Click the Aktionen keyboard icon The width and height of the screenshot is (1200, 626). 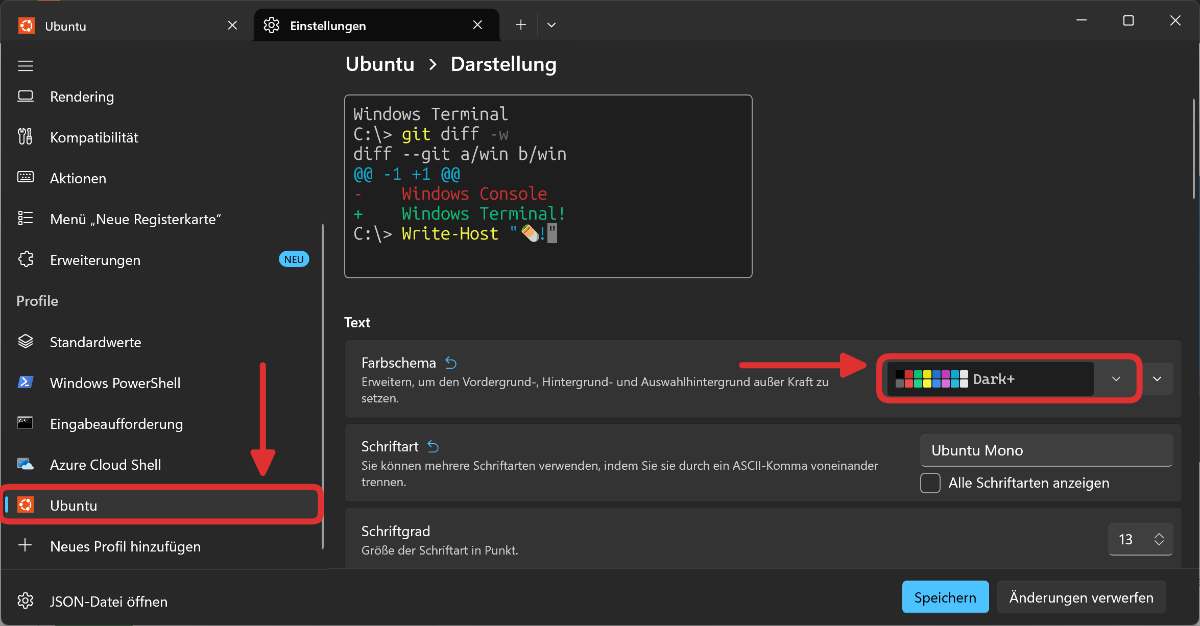(x=26, y=178)
